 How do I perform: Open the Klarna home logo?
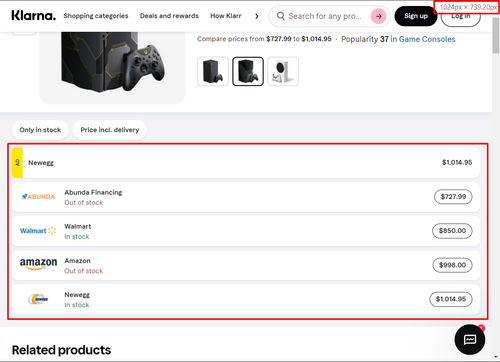pyautogui.click(x=33, y=16)
